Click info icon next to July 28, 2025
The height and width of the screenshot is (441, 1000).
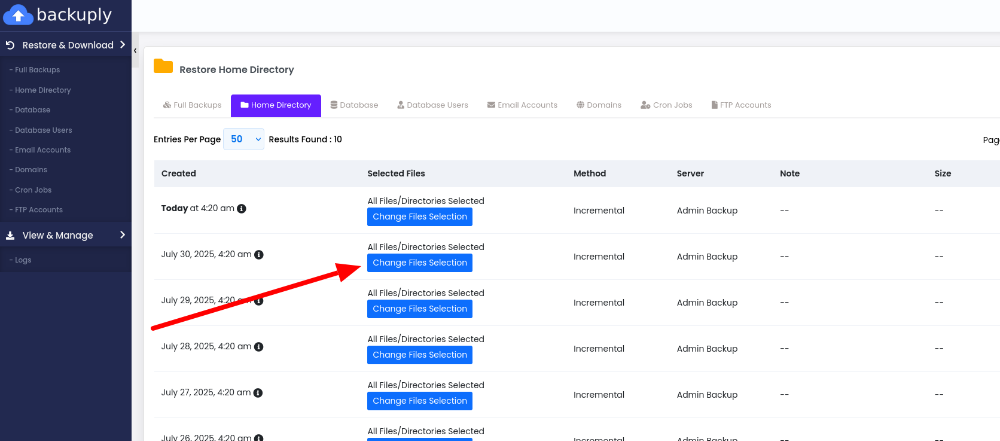(258, 347)
